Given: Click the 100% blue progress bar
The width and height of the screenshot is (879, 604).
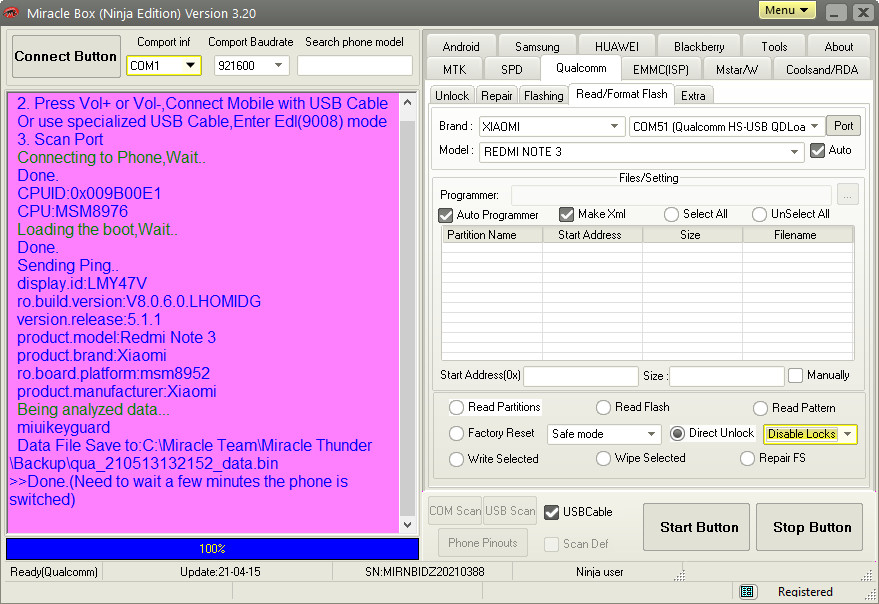Looking at the screenshot, I should pyautogui.click(x=212, y=549).
